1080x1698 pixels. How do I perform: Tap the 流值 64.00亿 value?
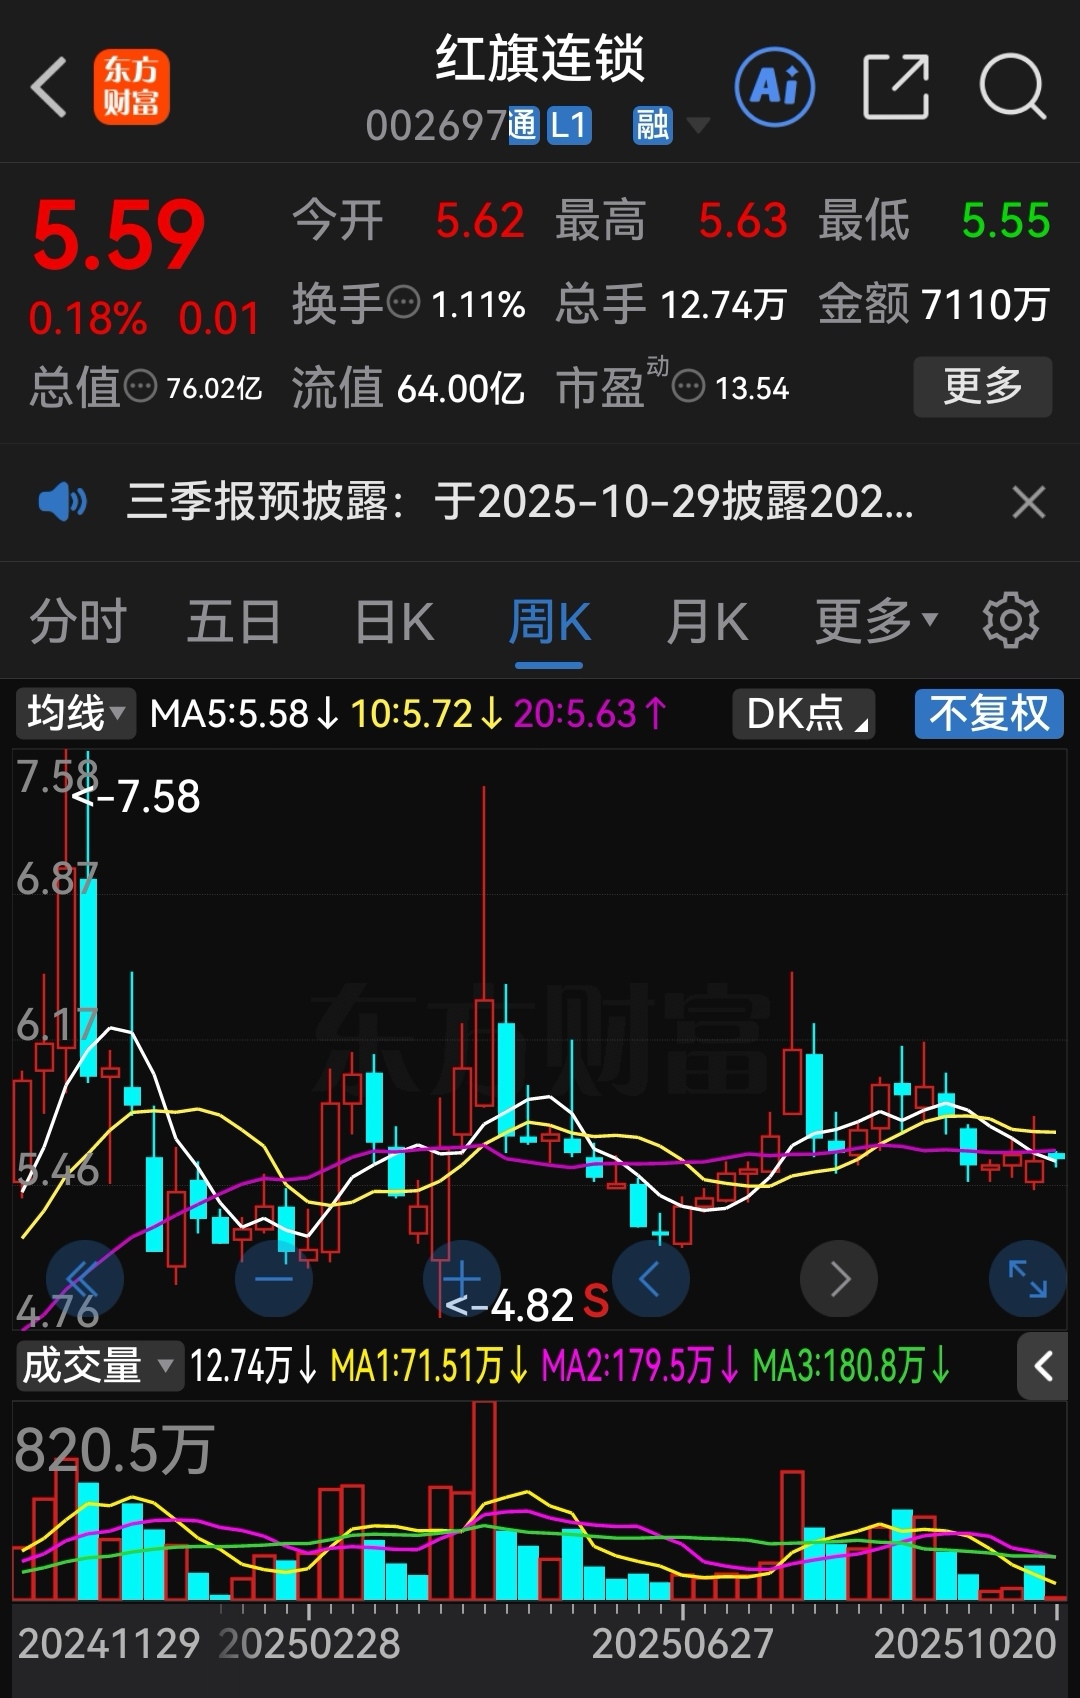(460, 387)
